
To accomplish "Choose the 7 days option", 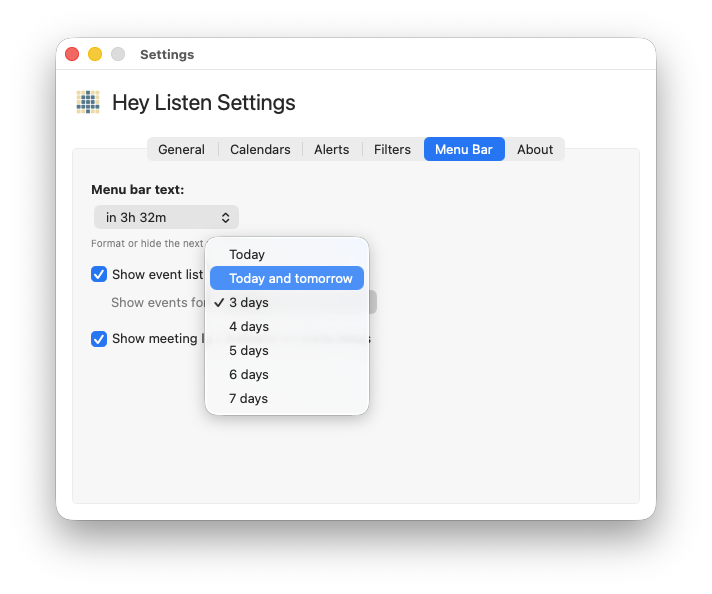I will tap(287, 399).
